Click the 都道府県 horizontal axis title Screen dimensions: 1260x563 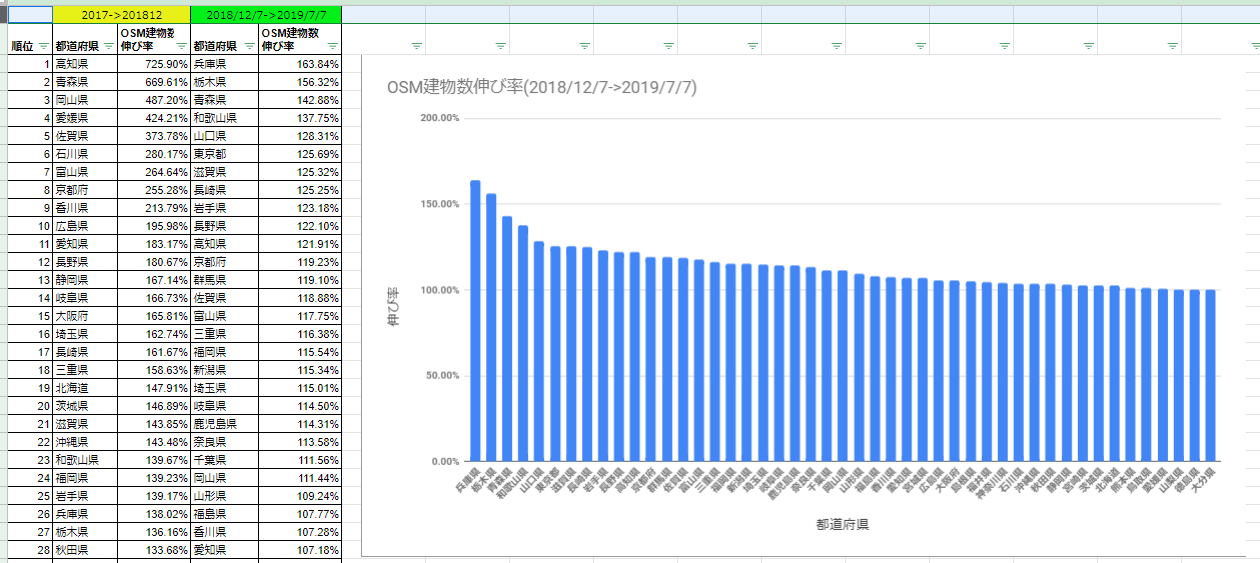click(x=841, y=524)
